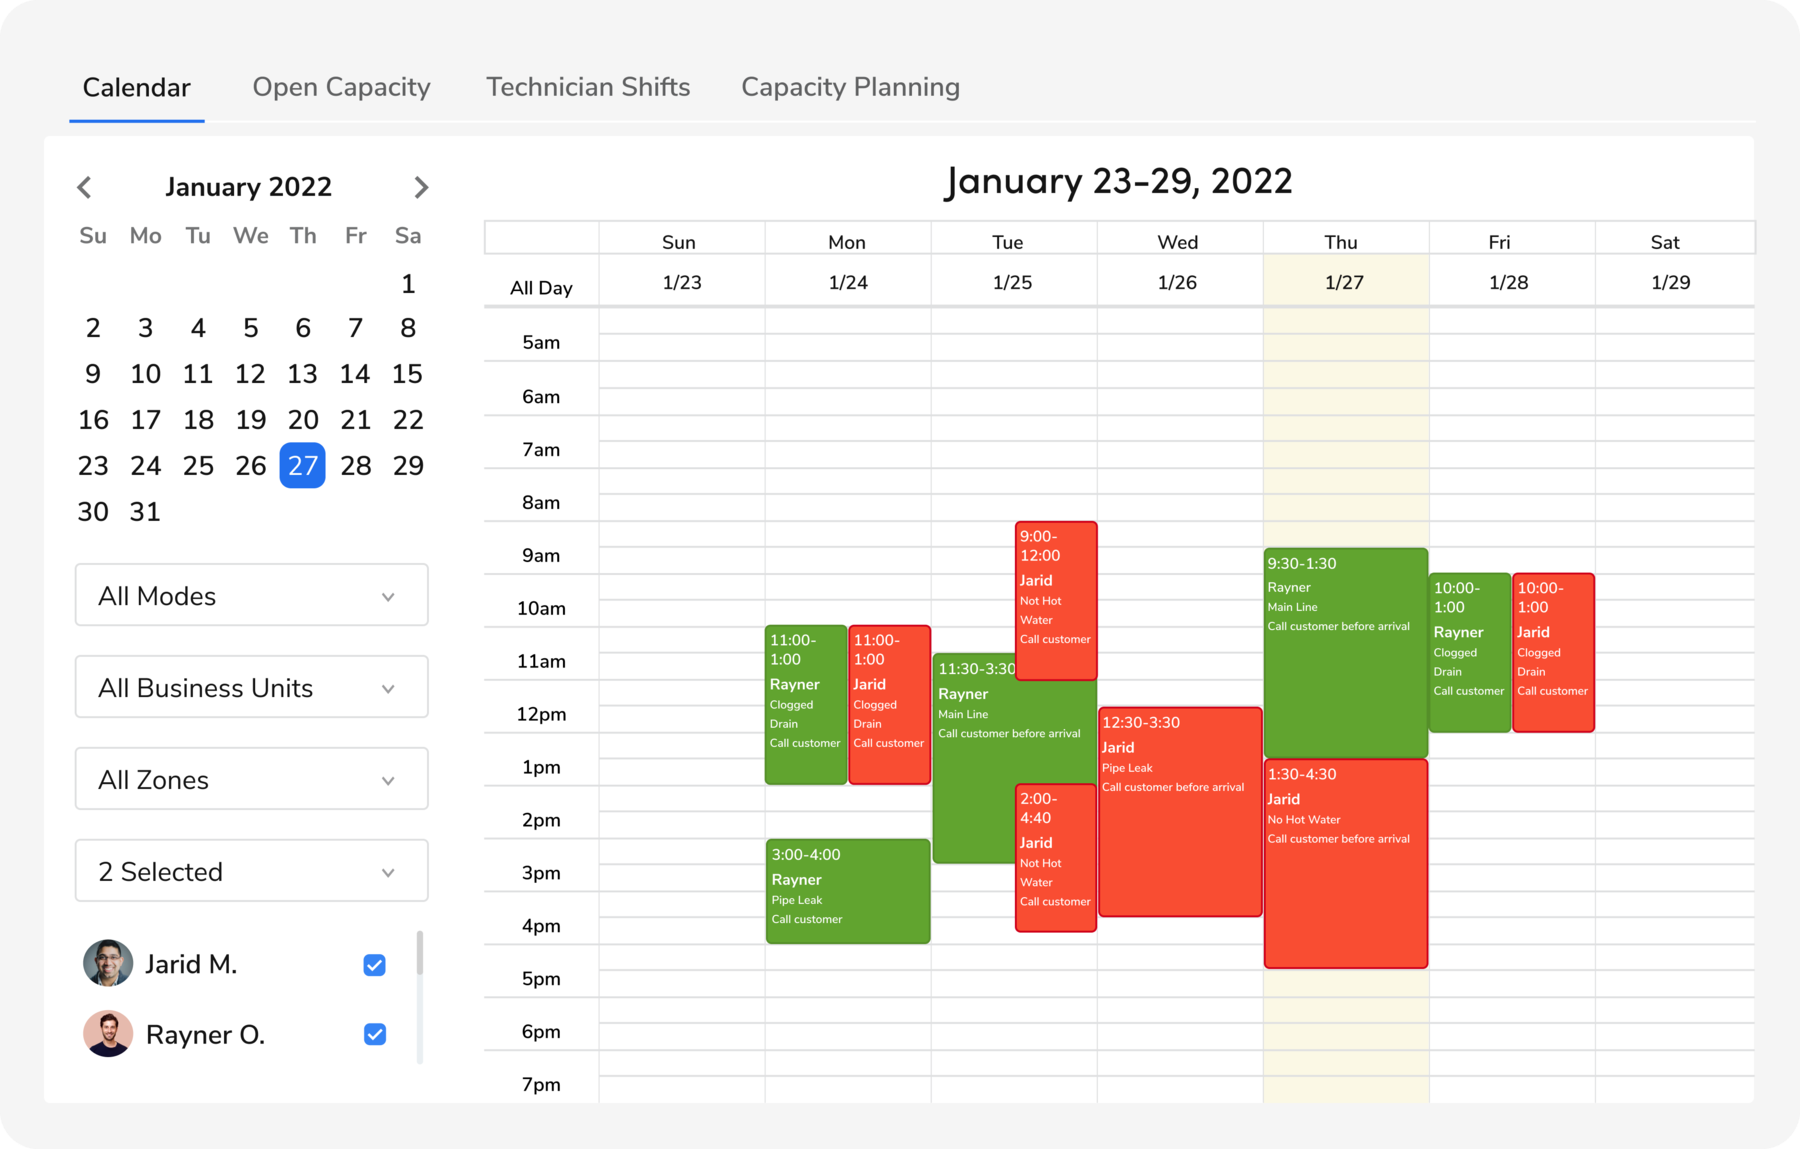This screenshot has height=1149, width=1800.
Task: Open Rayner's 3:00-4:00 Pipe Leak appointment
Action: [x=847, y=890]
